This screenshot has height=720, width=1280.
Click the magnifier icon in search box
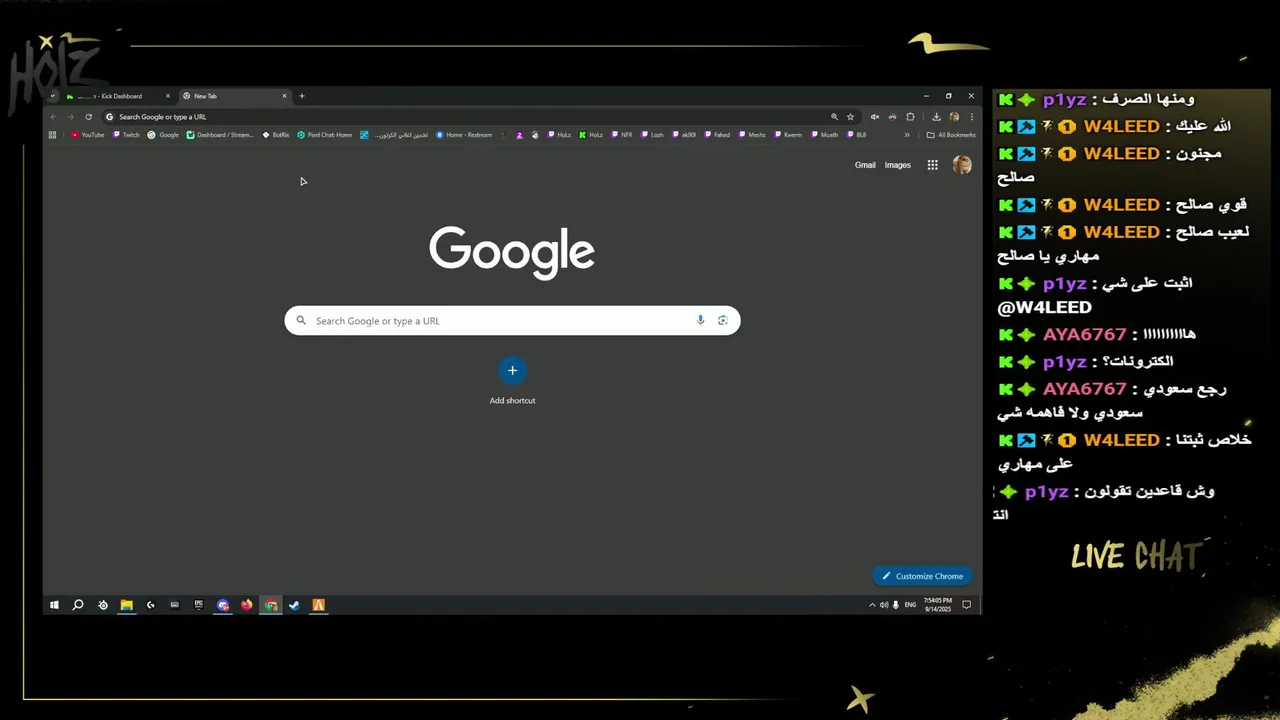pos(301,321)
